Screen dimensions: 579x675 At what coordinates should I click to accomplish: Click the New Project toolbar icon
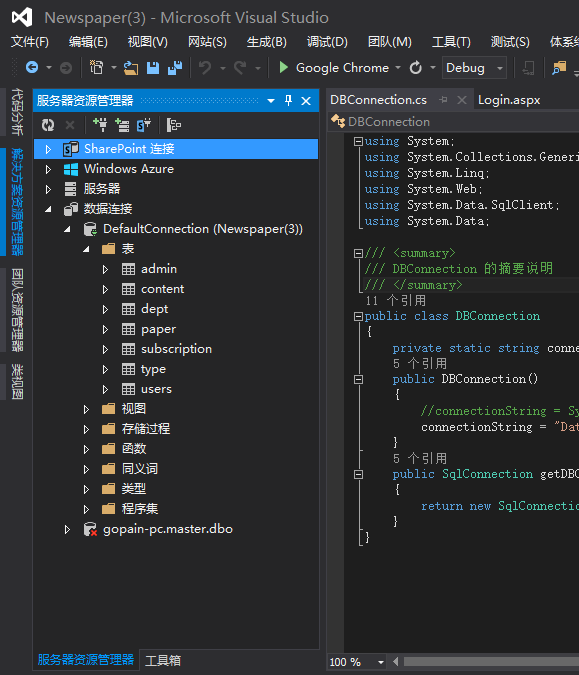pyautogui.click(x=96, y=68)
